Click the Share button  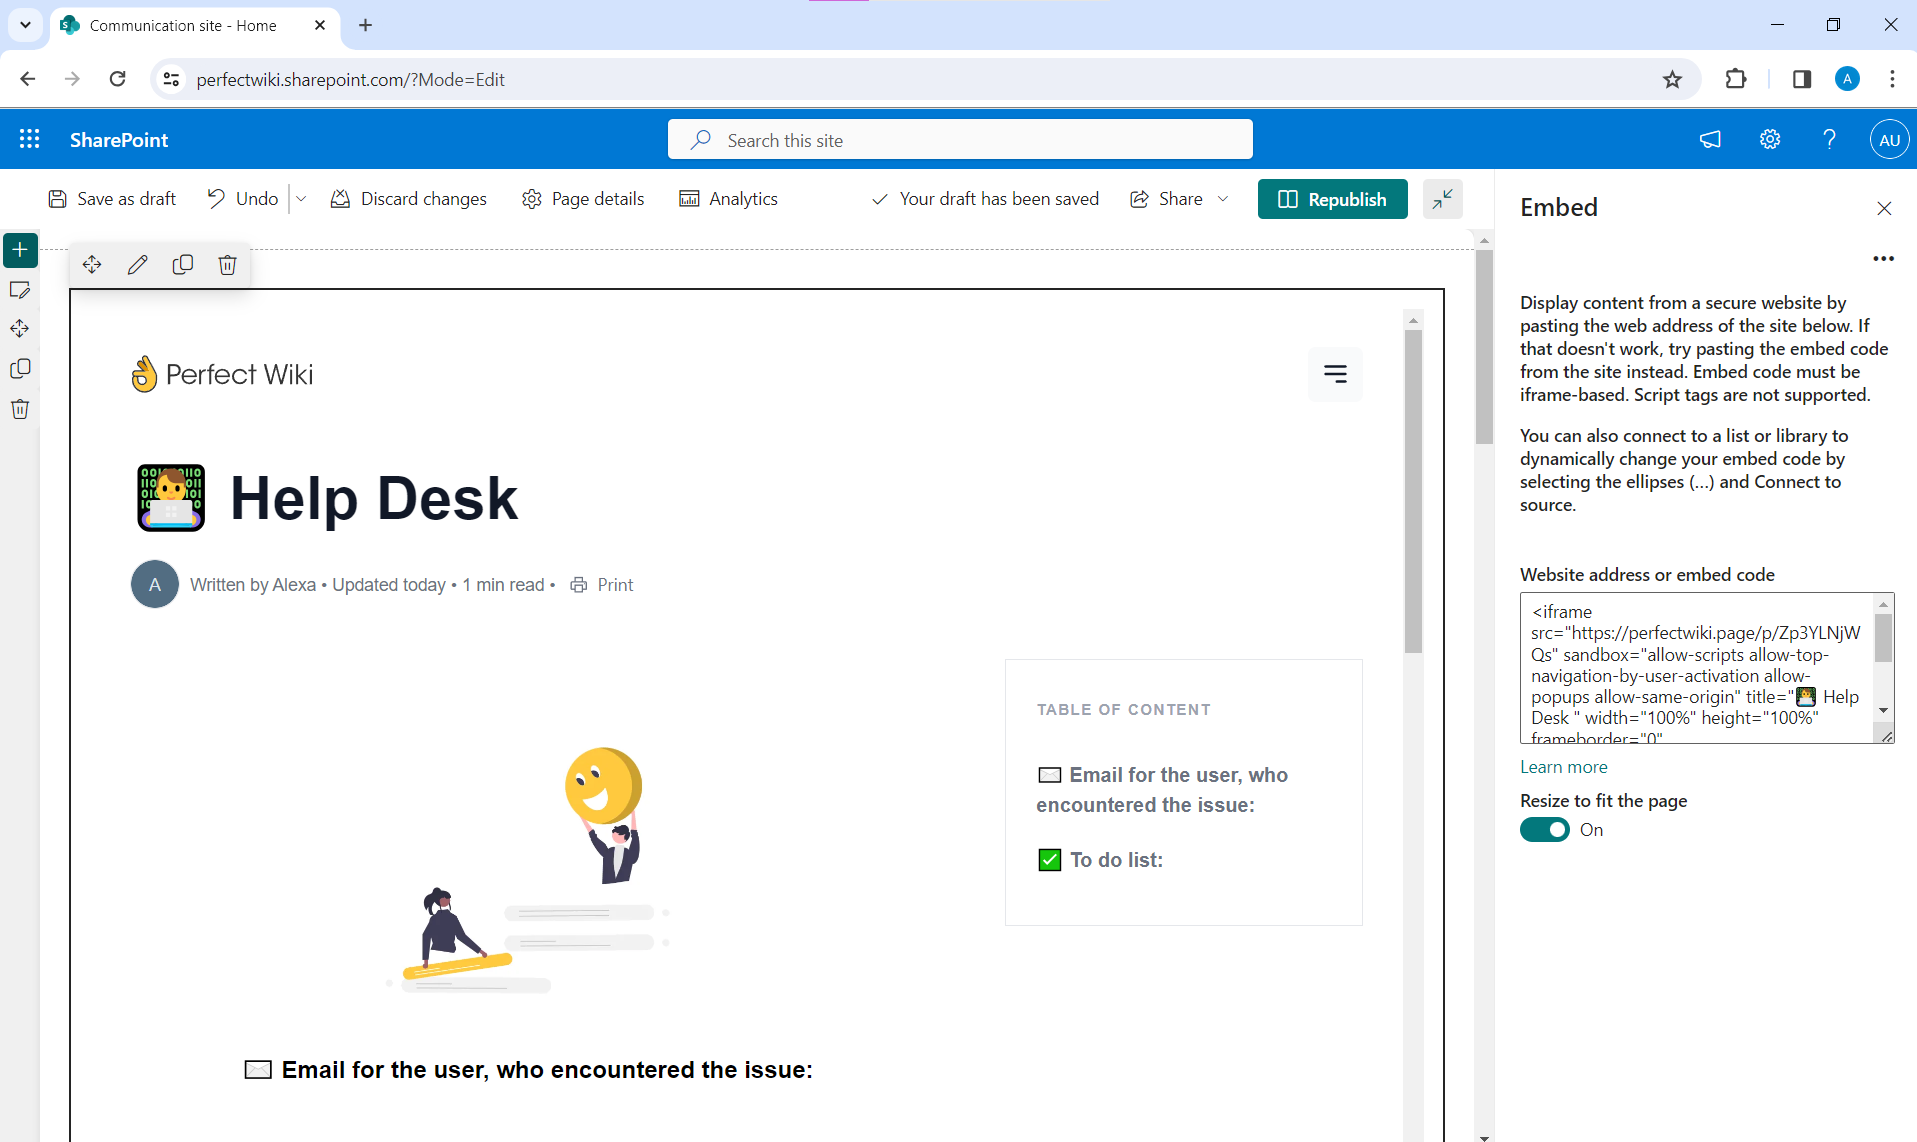coord(1167,199)
